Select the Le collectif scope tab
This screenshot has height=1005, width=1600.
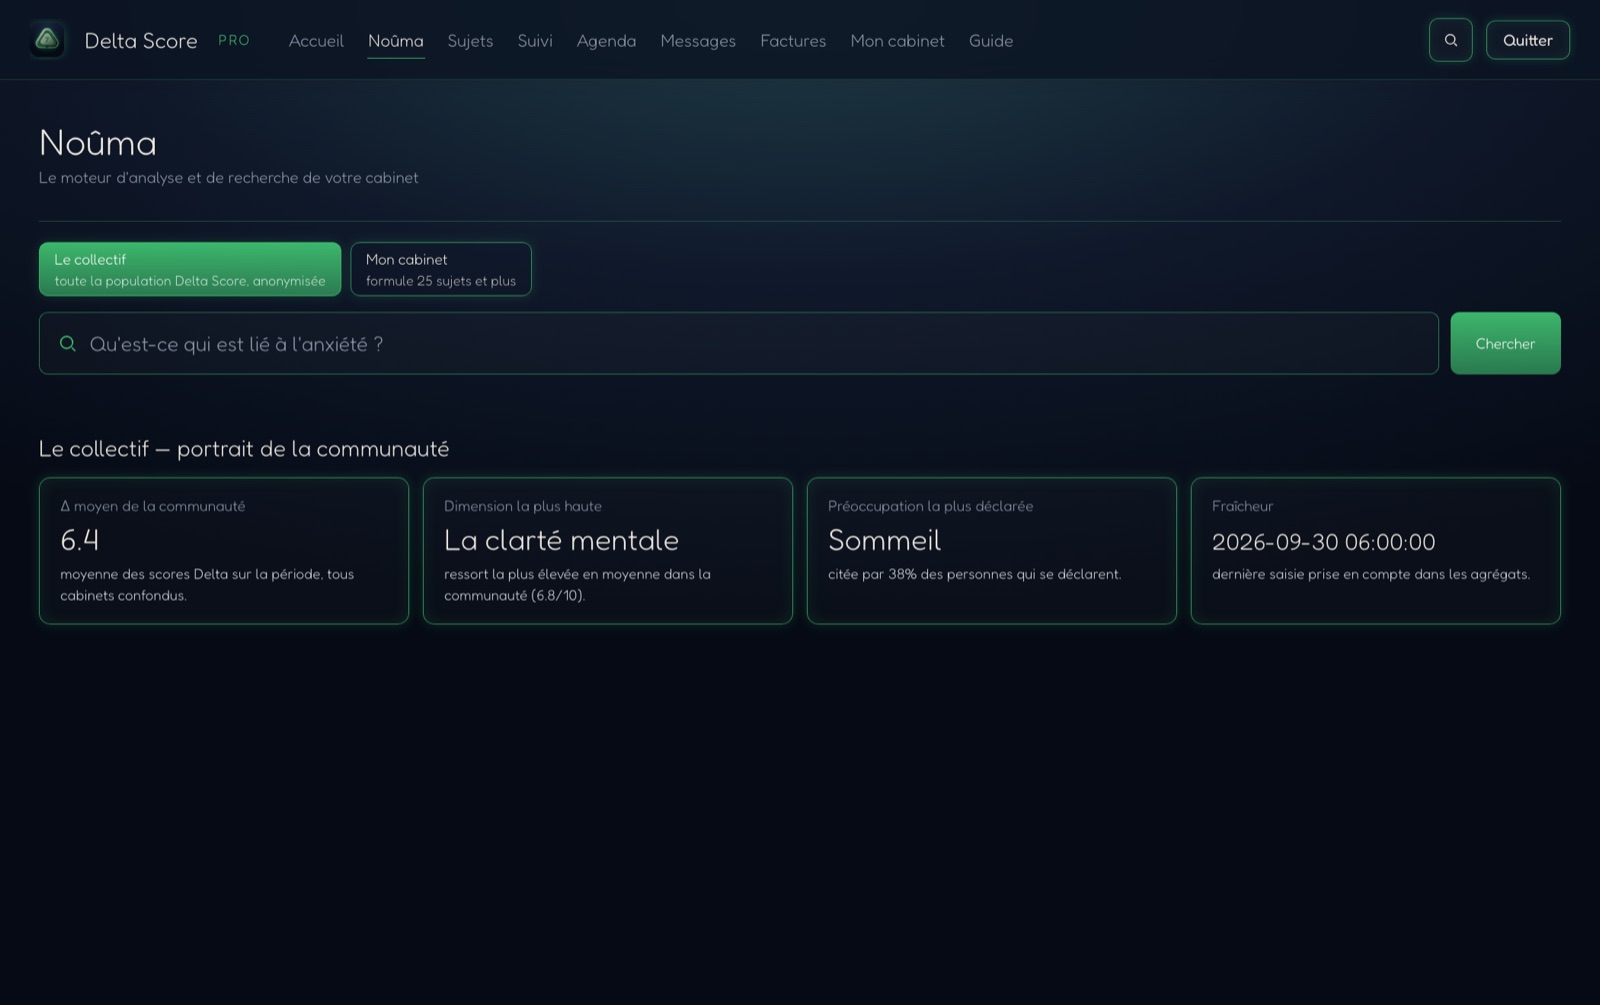tap(190, 269)
